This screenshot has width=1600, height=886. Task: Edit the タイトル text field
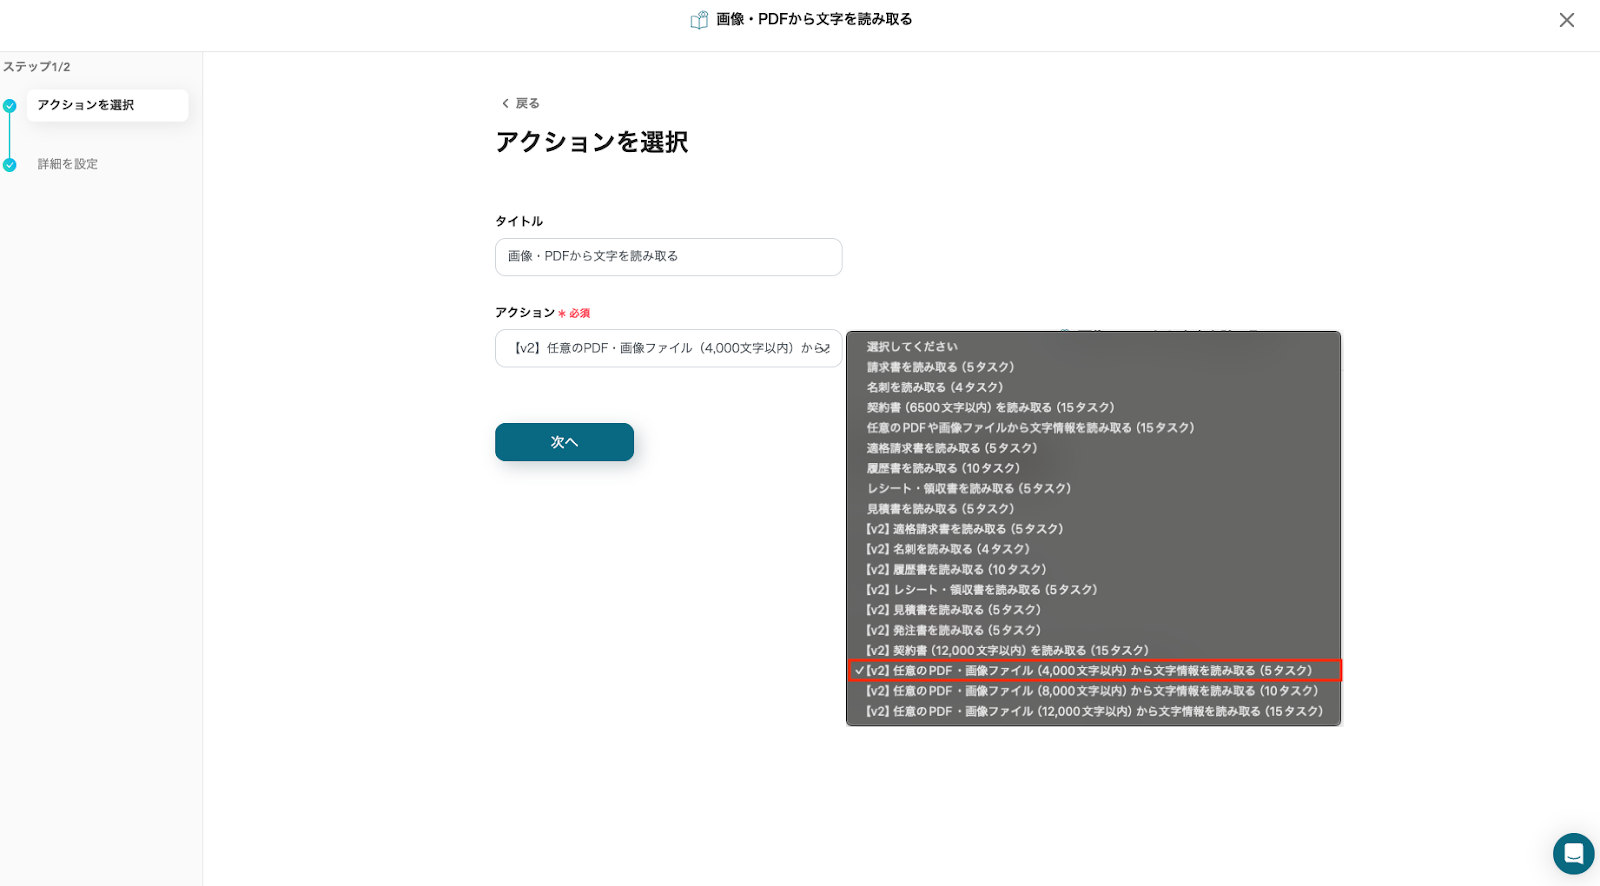(668, 257)
